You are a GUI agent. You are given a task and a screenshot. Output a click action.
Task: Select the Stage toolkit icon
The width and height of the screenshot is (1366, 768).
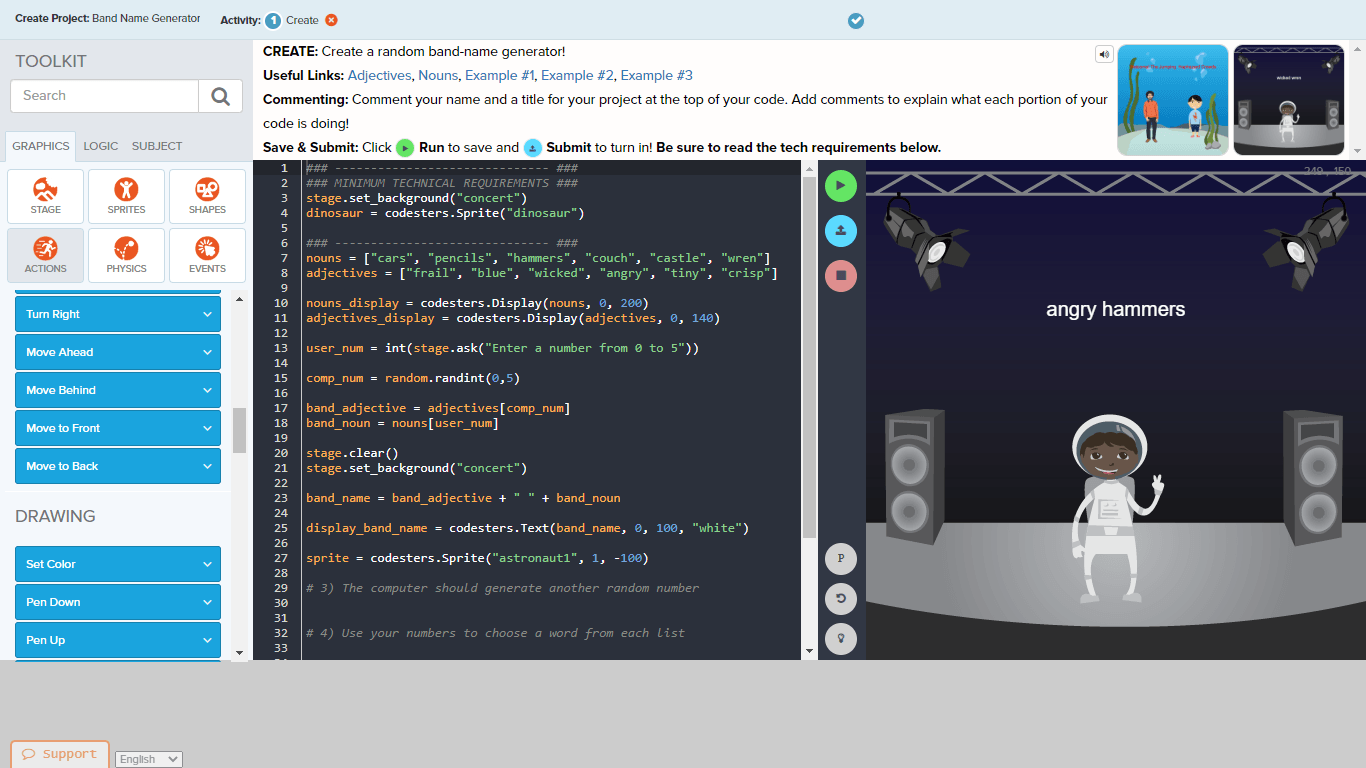coord(45,196)
